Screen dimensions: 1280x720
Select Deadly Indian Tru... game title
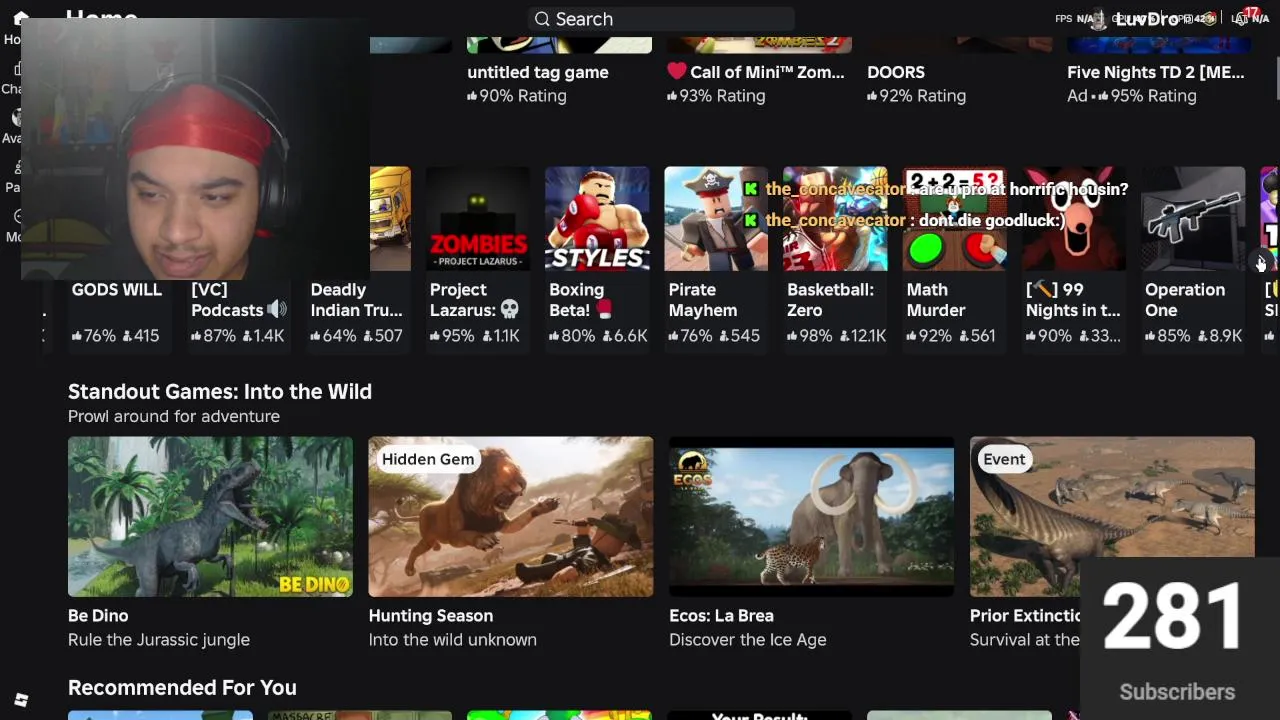coord(356,300)
